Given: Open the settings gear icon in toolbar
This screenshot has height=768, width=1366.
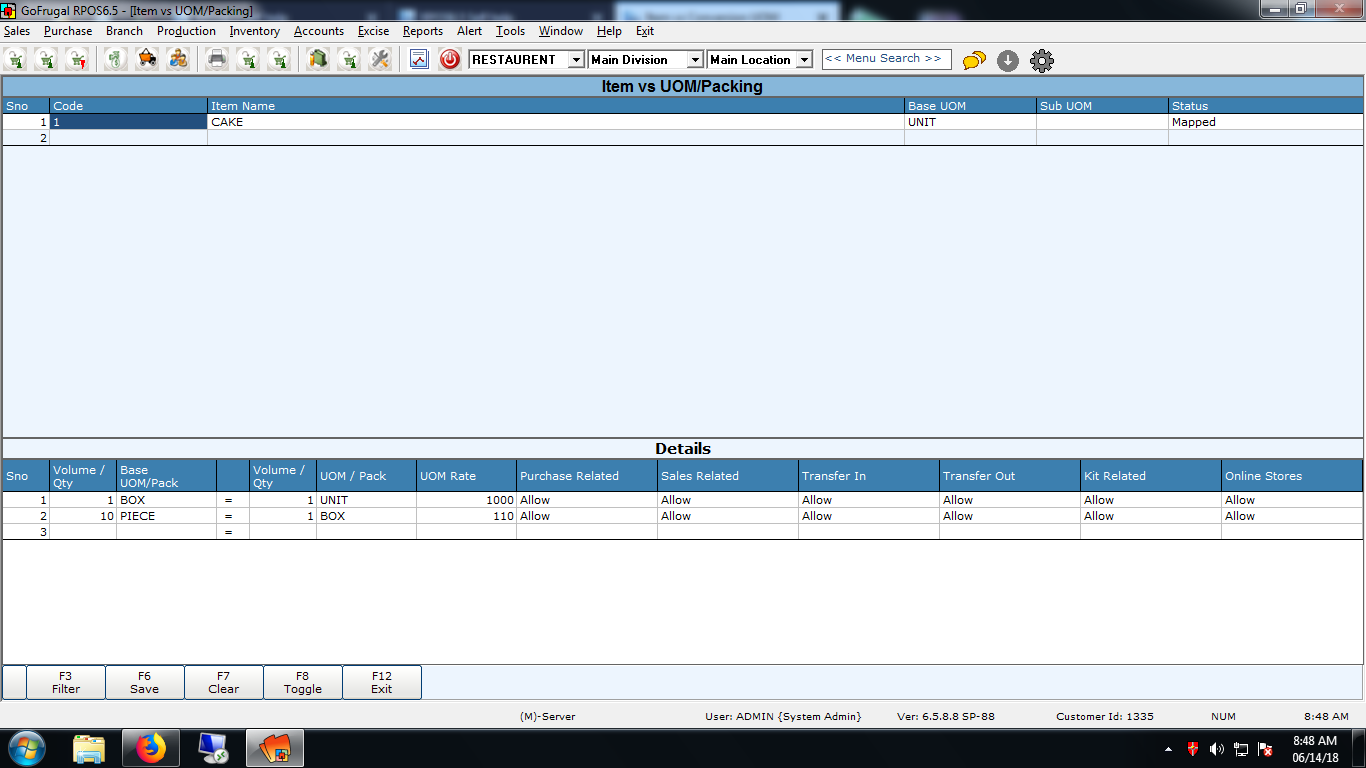Looking at the screenshot, I should [x=1042, y=61].
